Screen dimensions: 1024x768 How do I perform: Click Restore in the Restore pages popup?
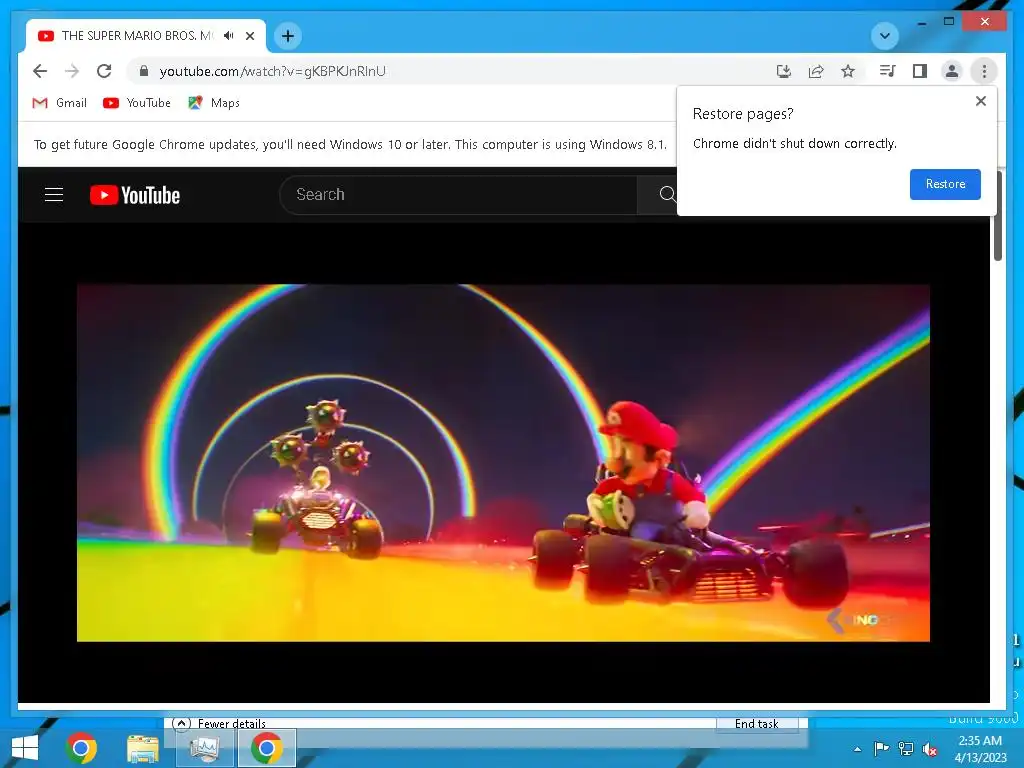pyautogui.click(x=945, y=184)
